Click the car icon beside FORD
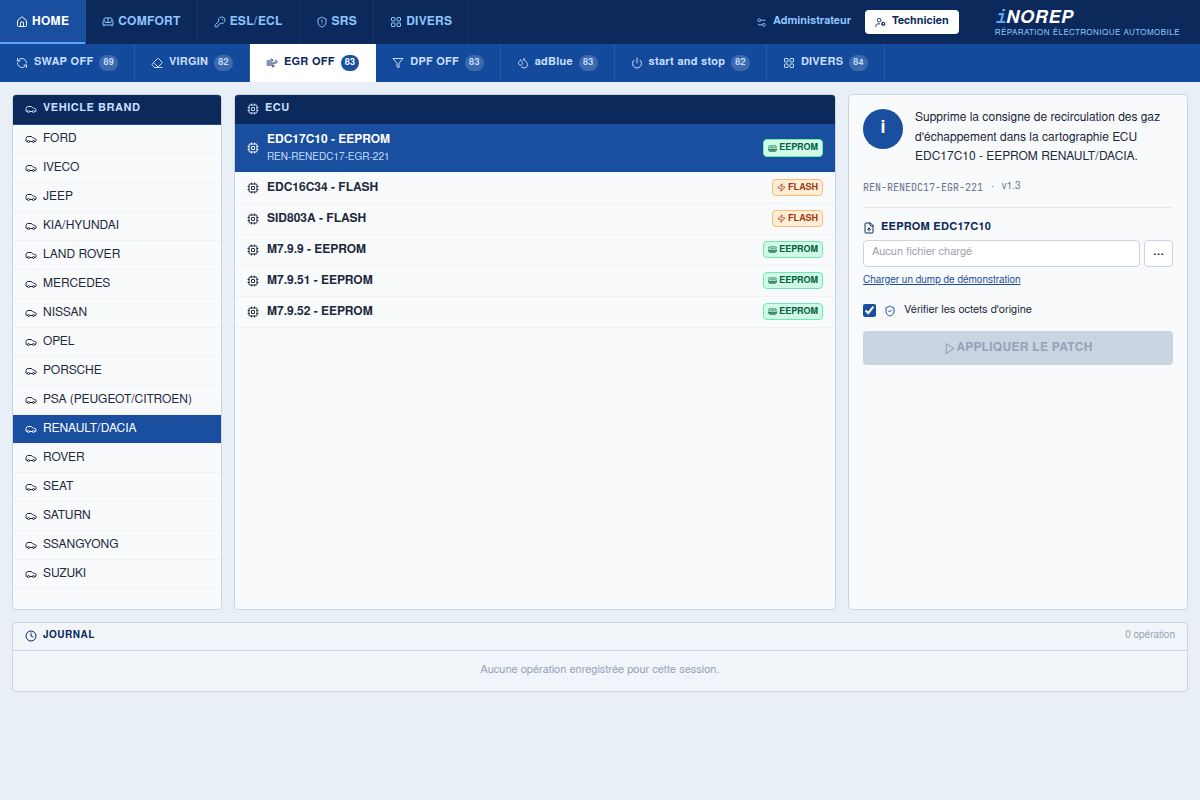This screenshot has height=800, width=1200. [31, 139]
